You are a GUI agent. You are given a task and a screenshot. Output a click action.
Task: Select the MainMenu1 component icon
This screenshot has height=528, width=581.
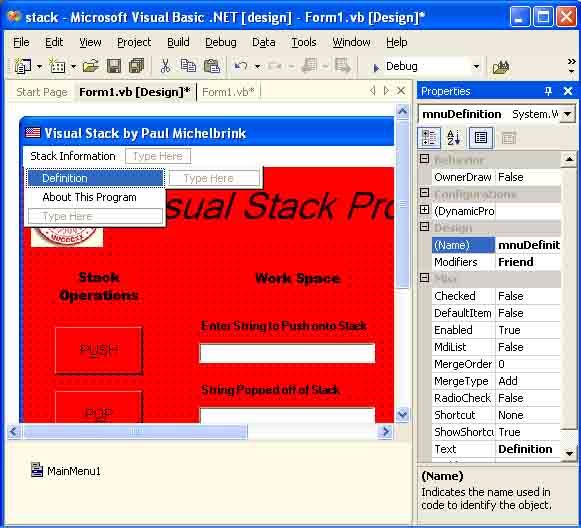click(x=37, y=470)
